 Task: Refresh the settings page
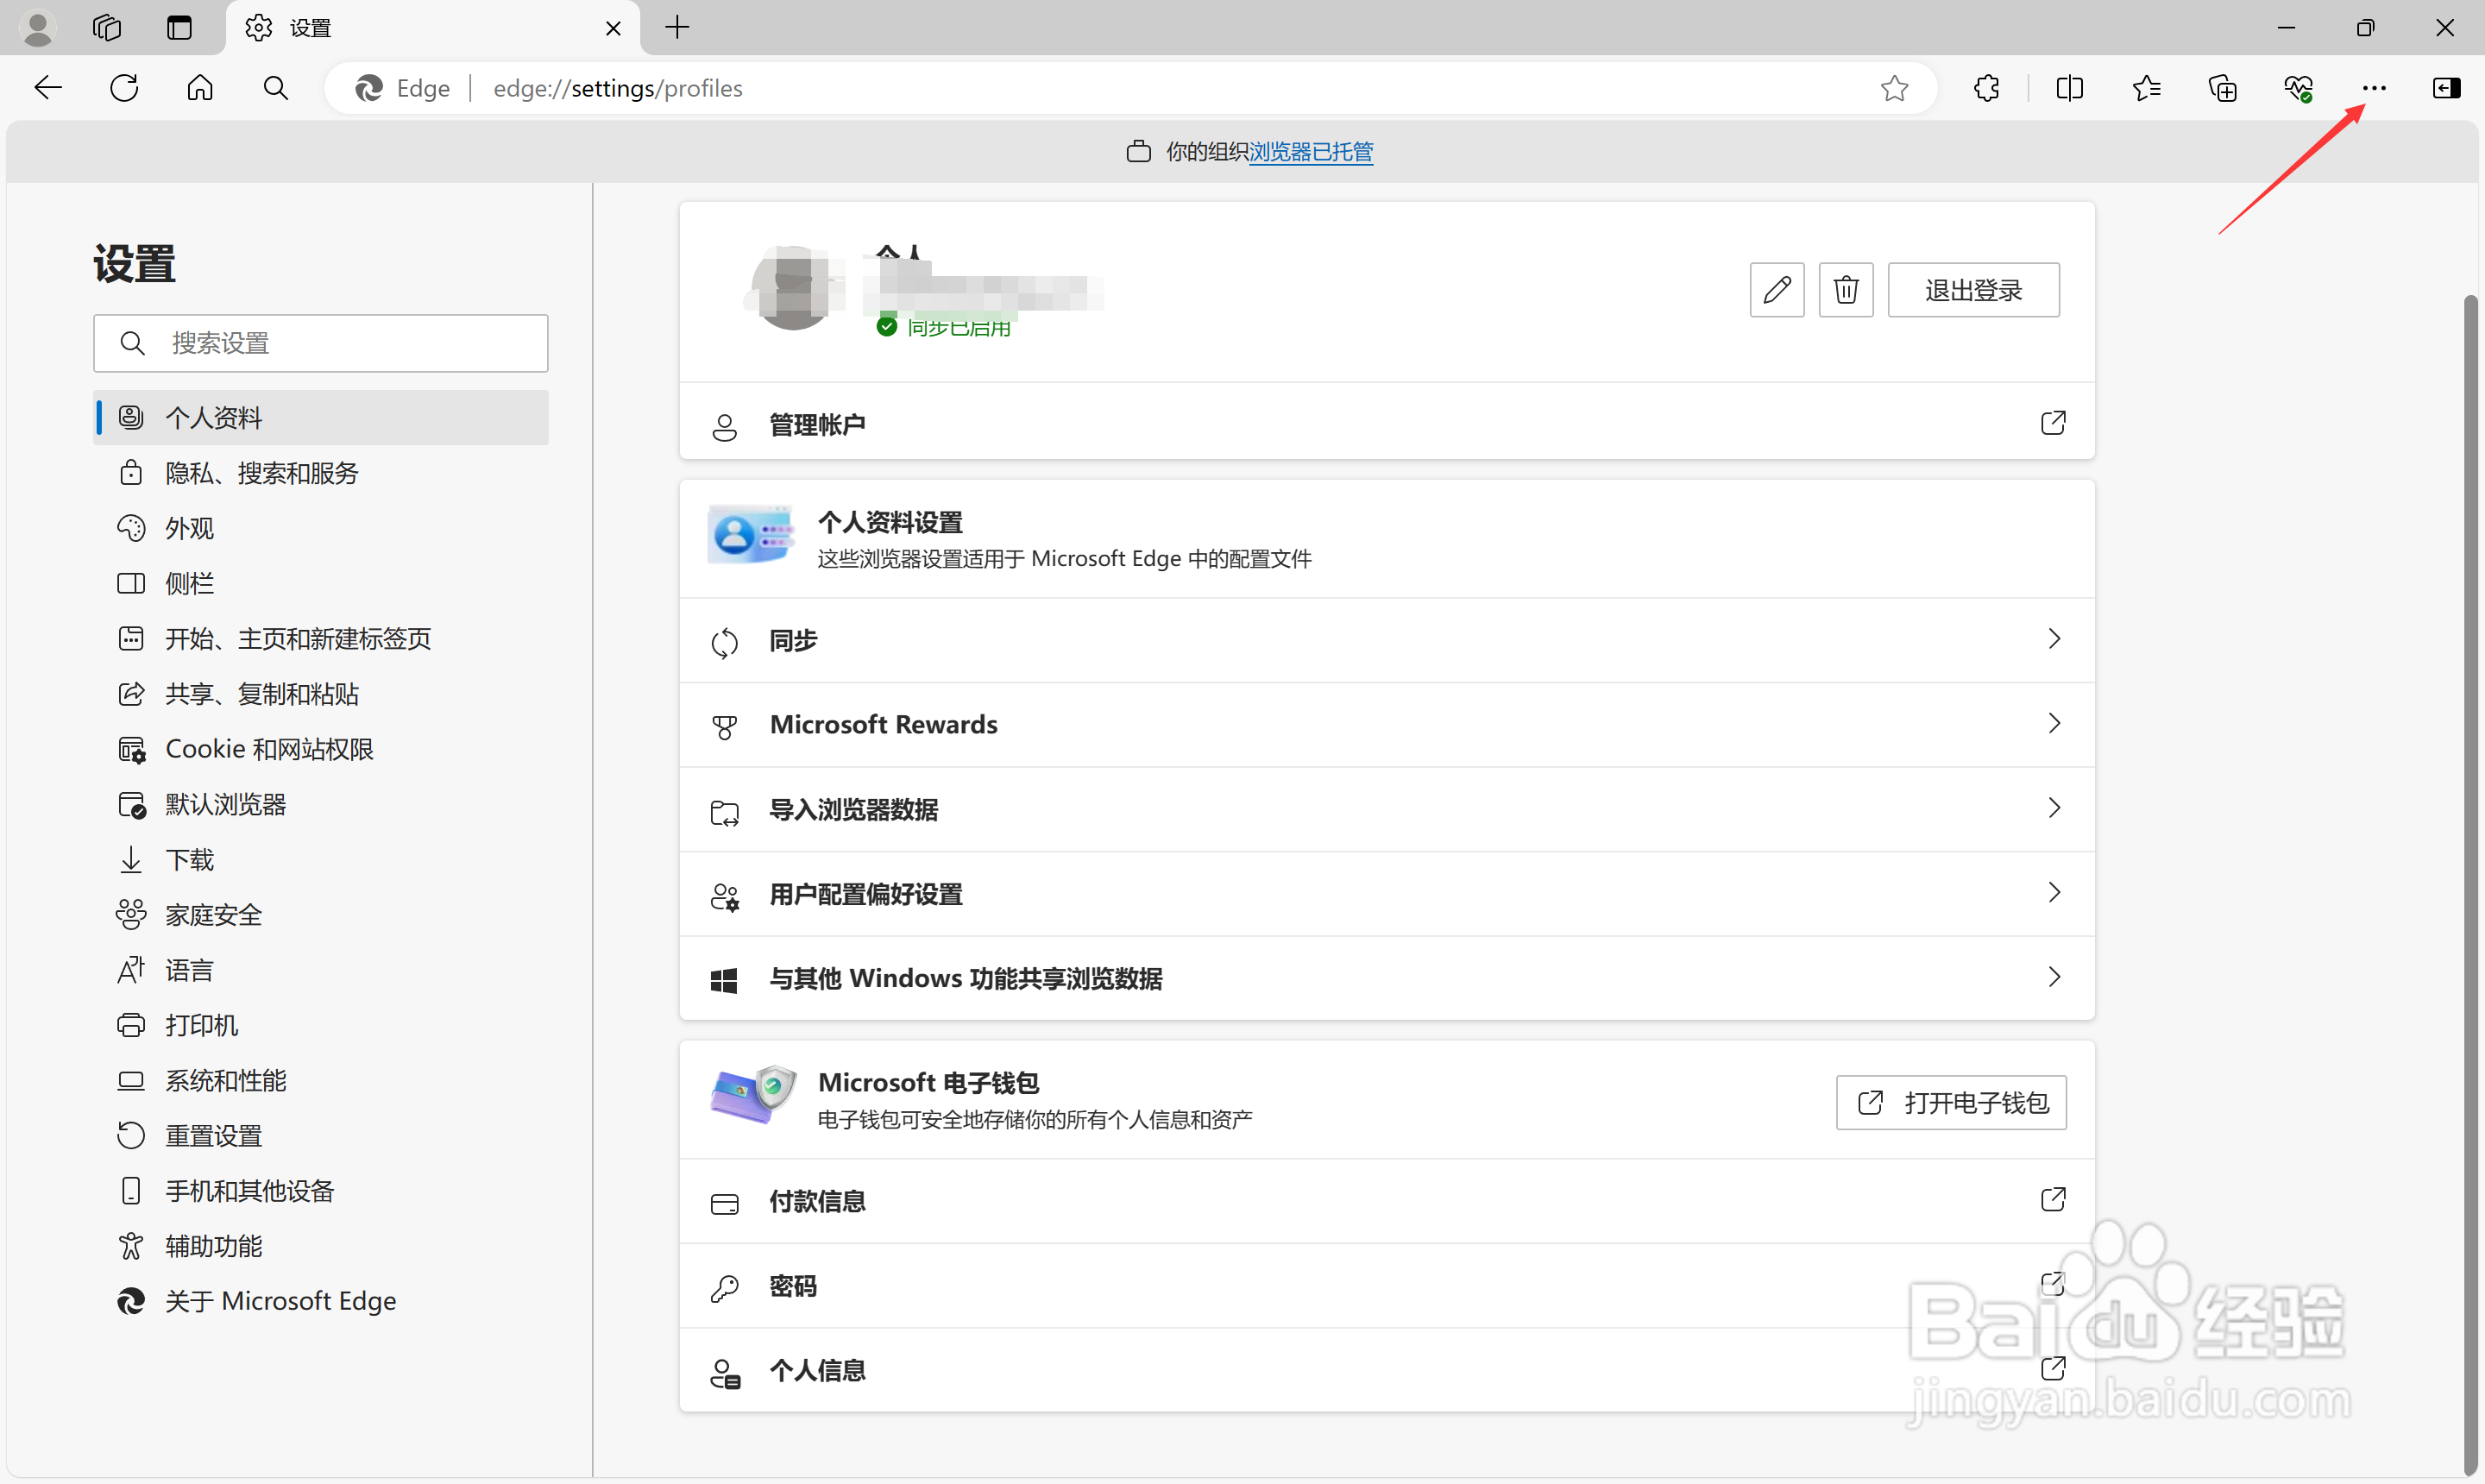[x=124, y=88]
